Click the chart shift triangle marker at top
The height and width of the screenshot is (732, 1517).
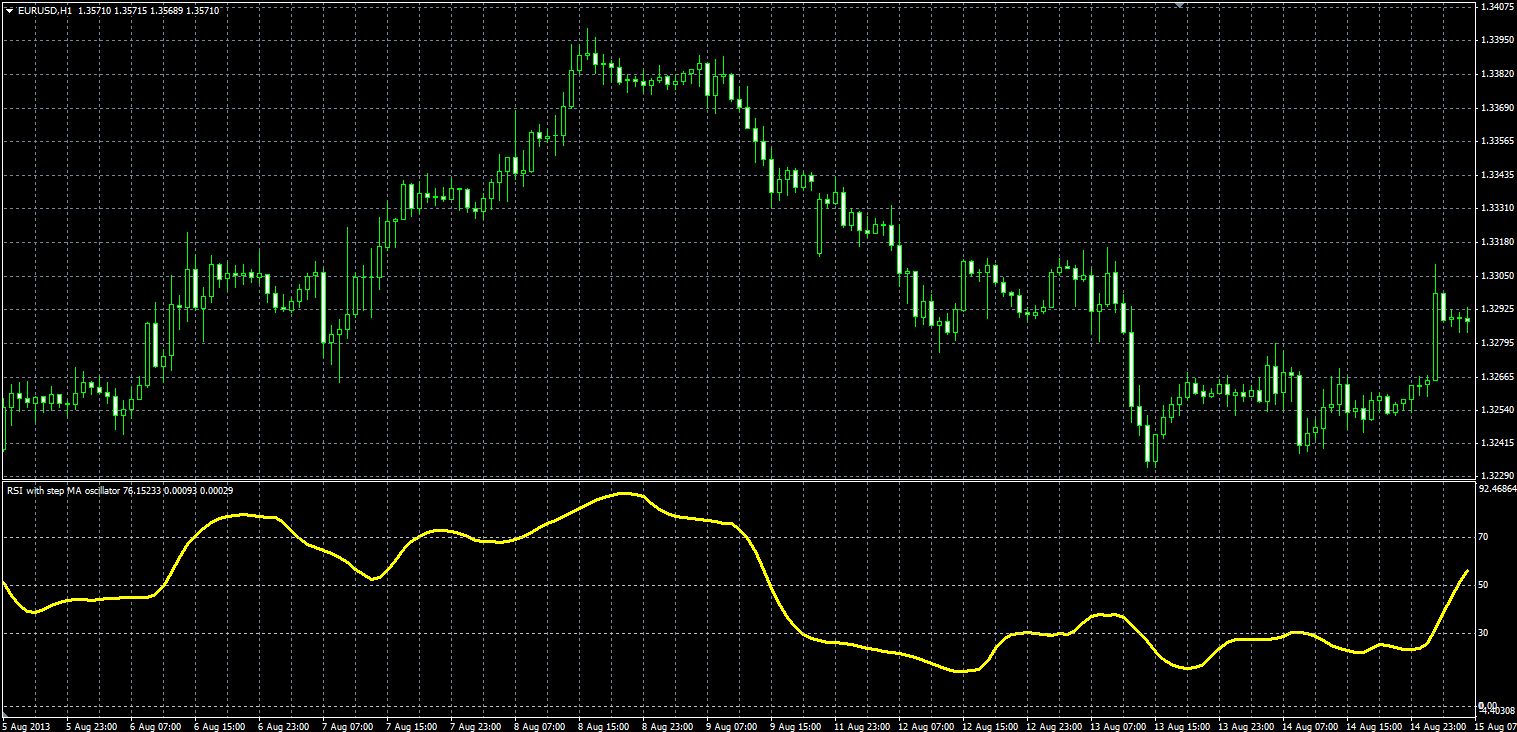tap(1180, 5)
